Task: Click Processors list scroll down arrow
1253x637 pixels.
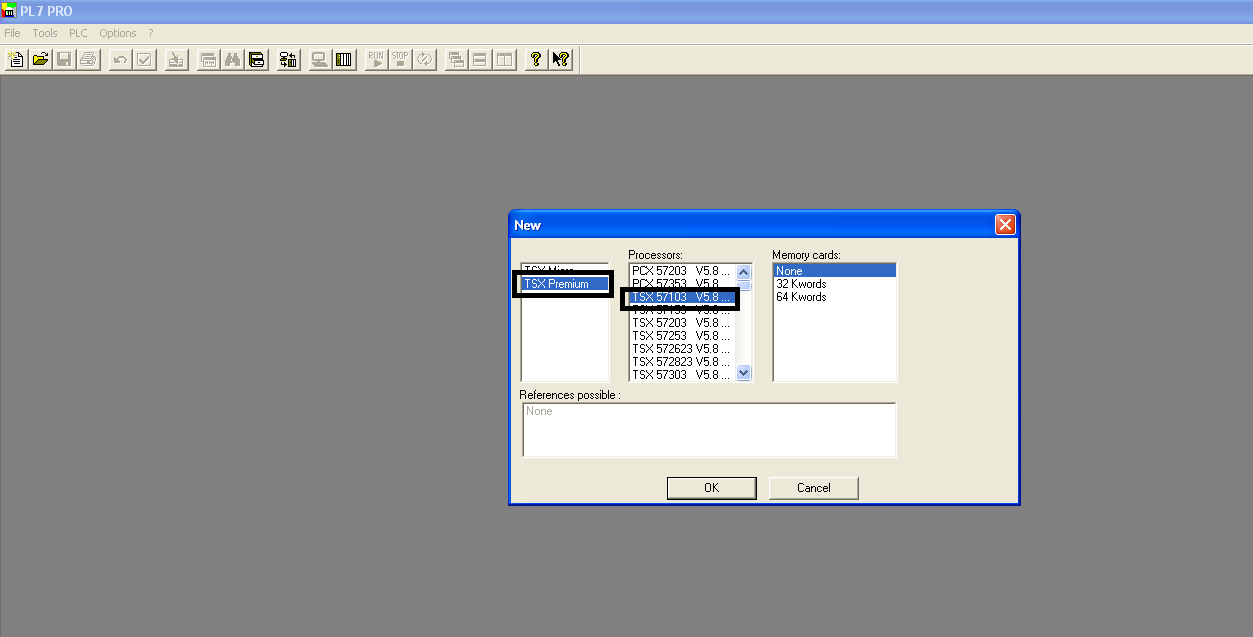Action: pyautogui.click(x=743, y=373)
